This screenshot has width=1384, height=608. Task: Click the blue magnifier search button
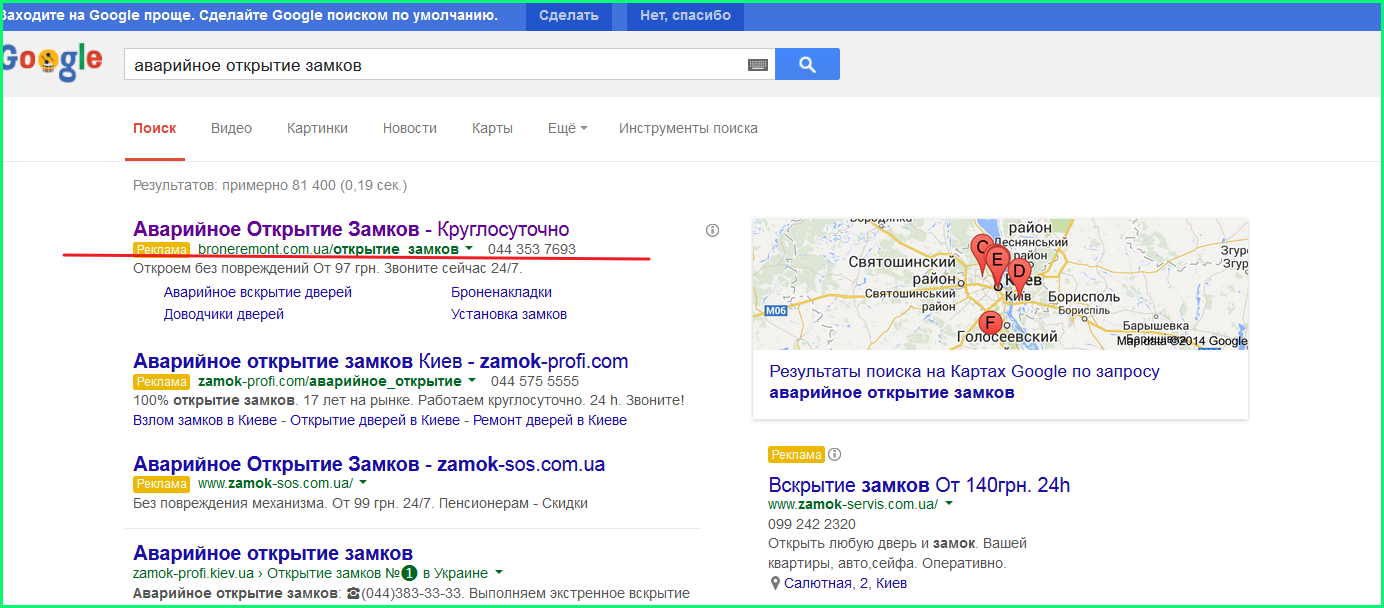click(807, 64)
